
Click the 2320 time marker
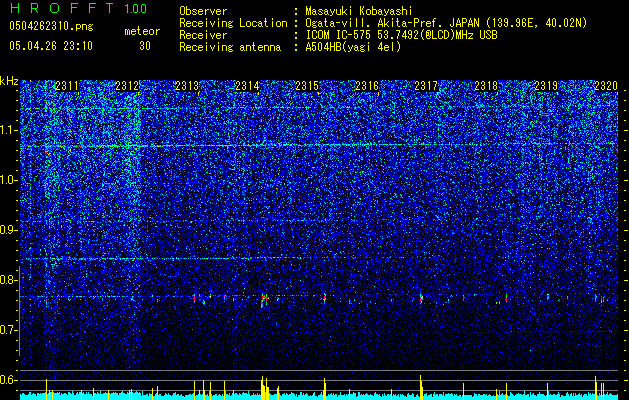[x=606, y=86]
